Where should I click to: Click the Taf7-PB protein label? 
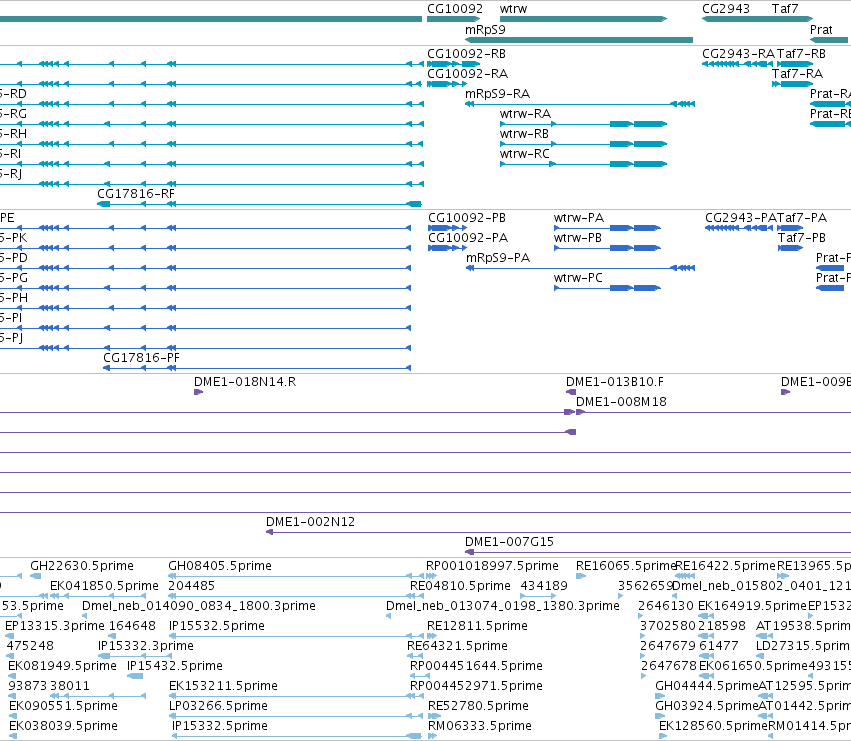[802, 238]
